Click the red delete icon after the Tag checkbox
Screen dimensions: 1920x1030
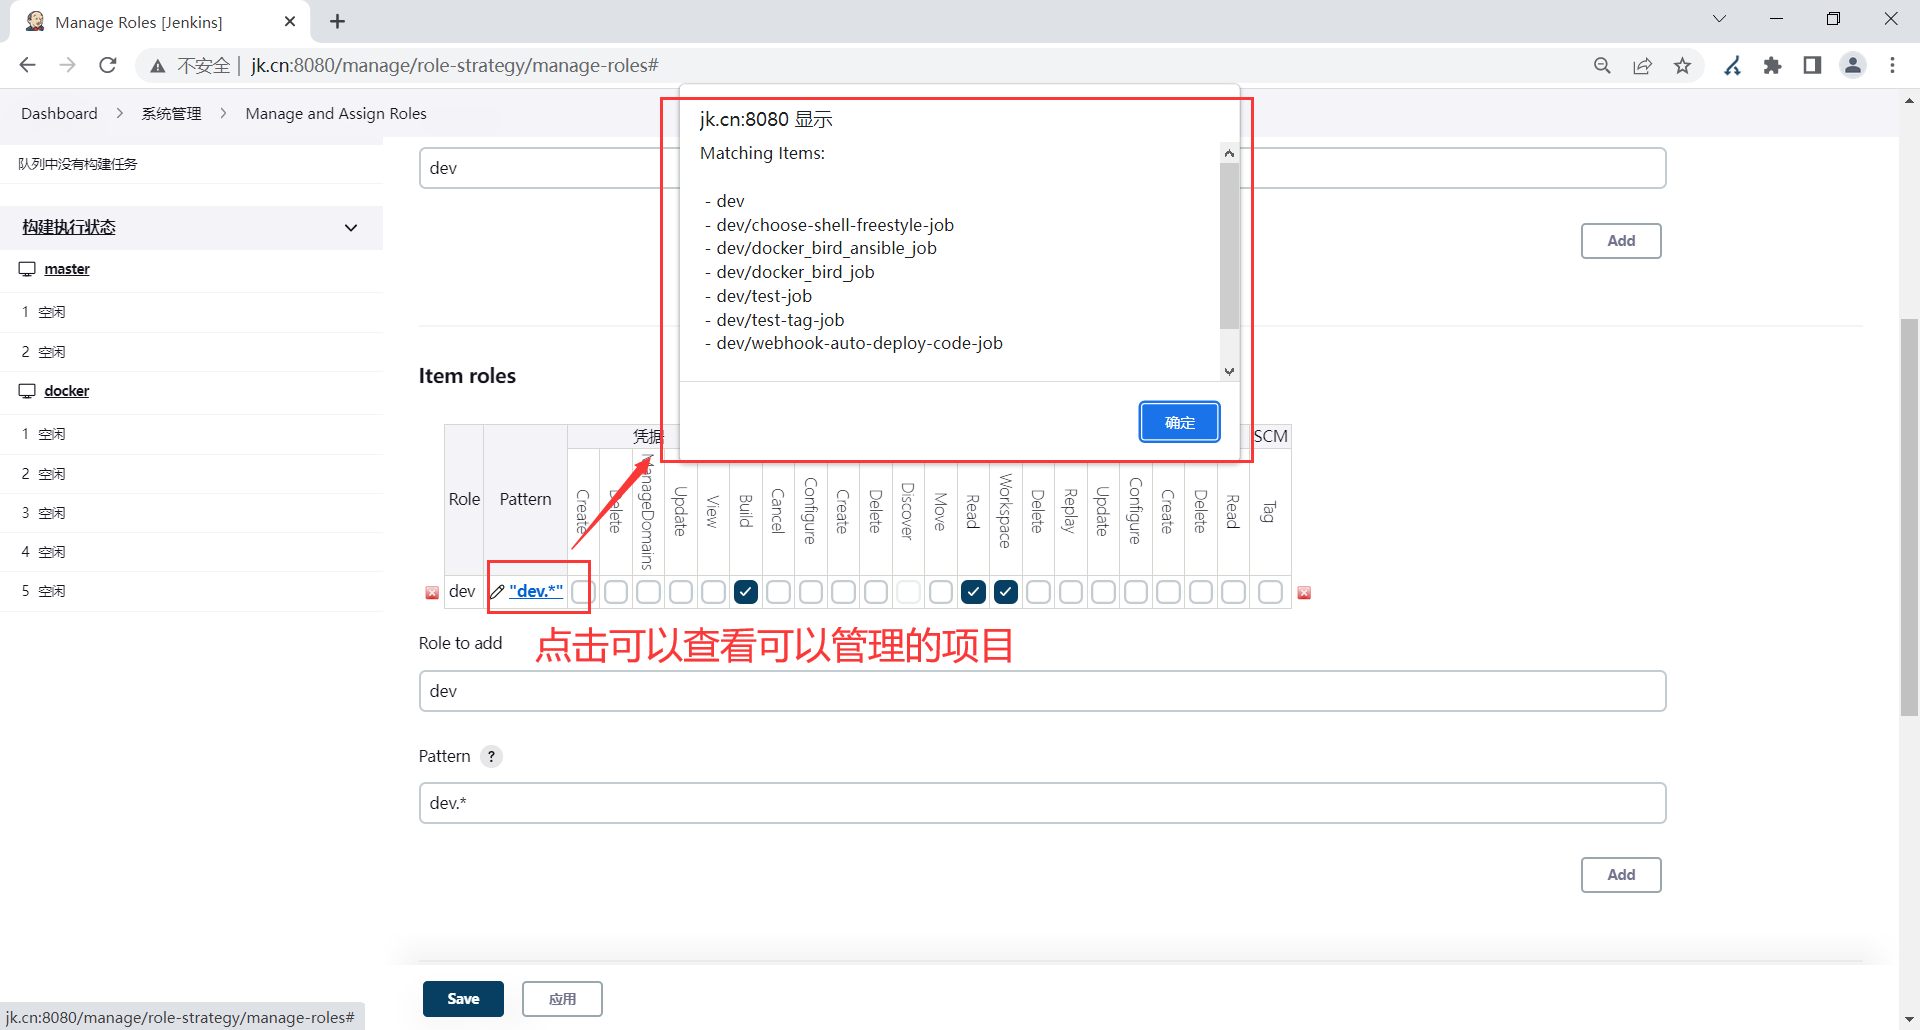click(1304, 593)
